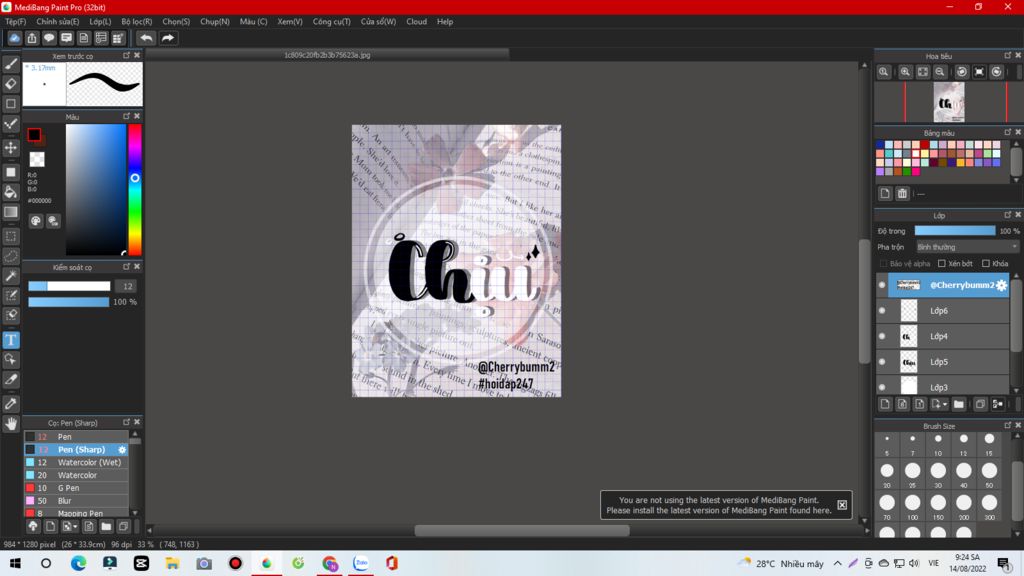
Task: Toggle visibility of Lớp6 layer
Action: click(882, 311)
